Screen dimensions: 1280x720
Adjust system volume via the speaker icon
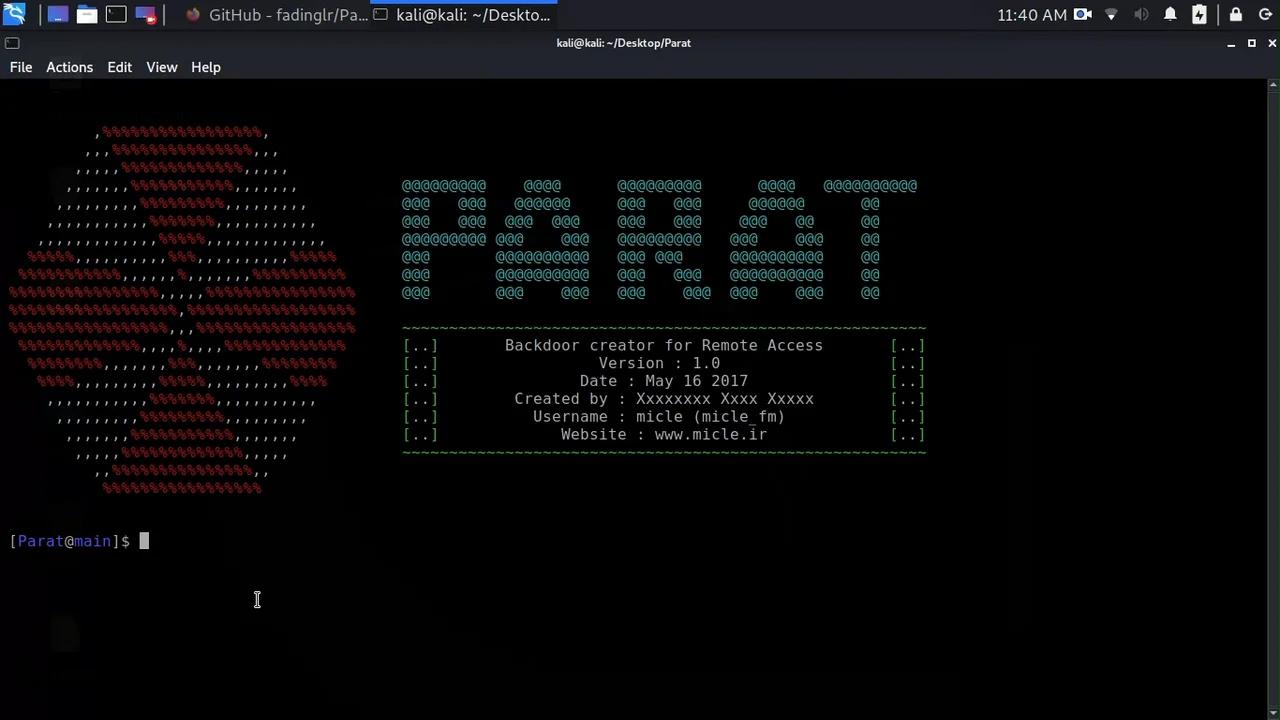coord(1141,14)
